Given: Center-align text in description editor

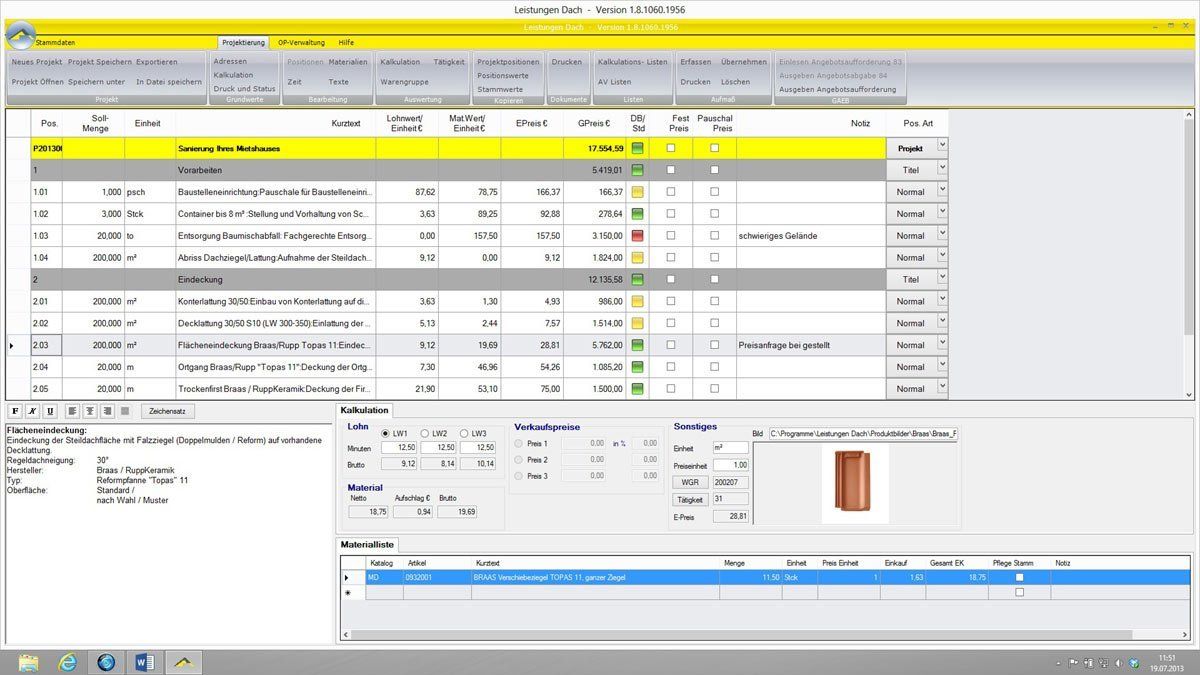Looking at the screenshot, I should (x=90, y=411).
